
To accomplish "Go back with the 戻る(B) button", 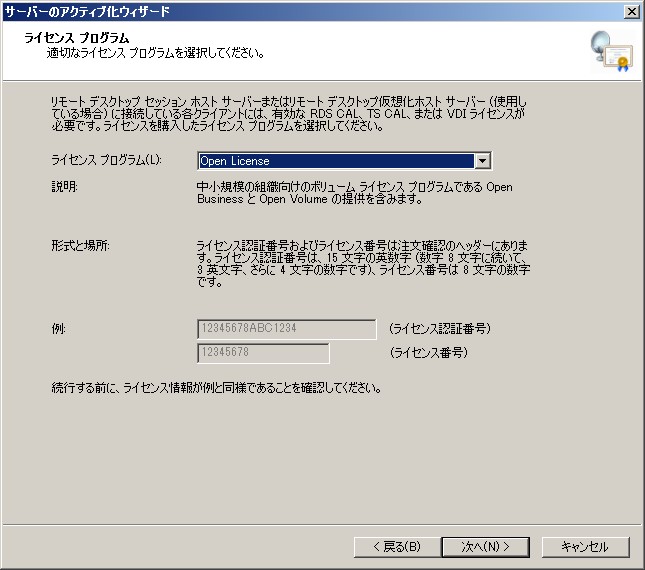I will click(x=396, y=547).
